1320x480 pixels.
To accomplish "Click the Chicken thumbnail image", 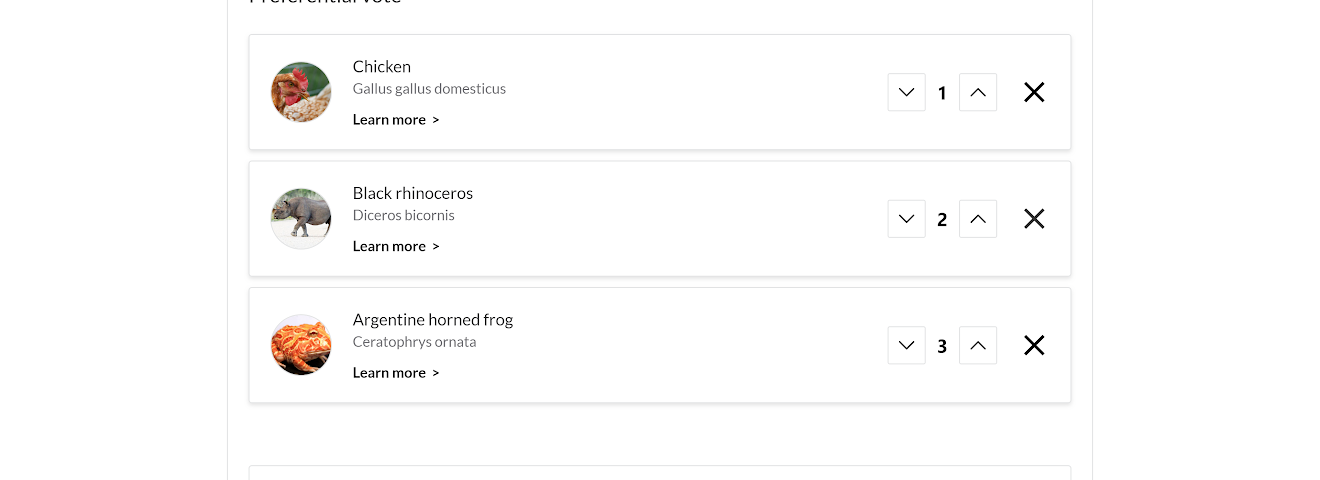I will click(301, 92).
